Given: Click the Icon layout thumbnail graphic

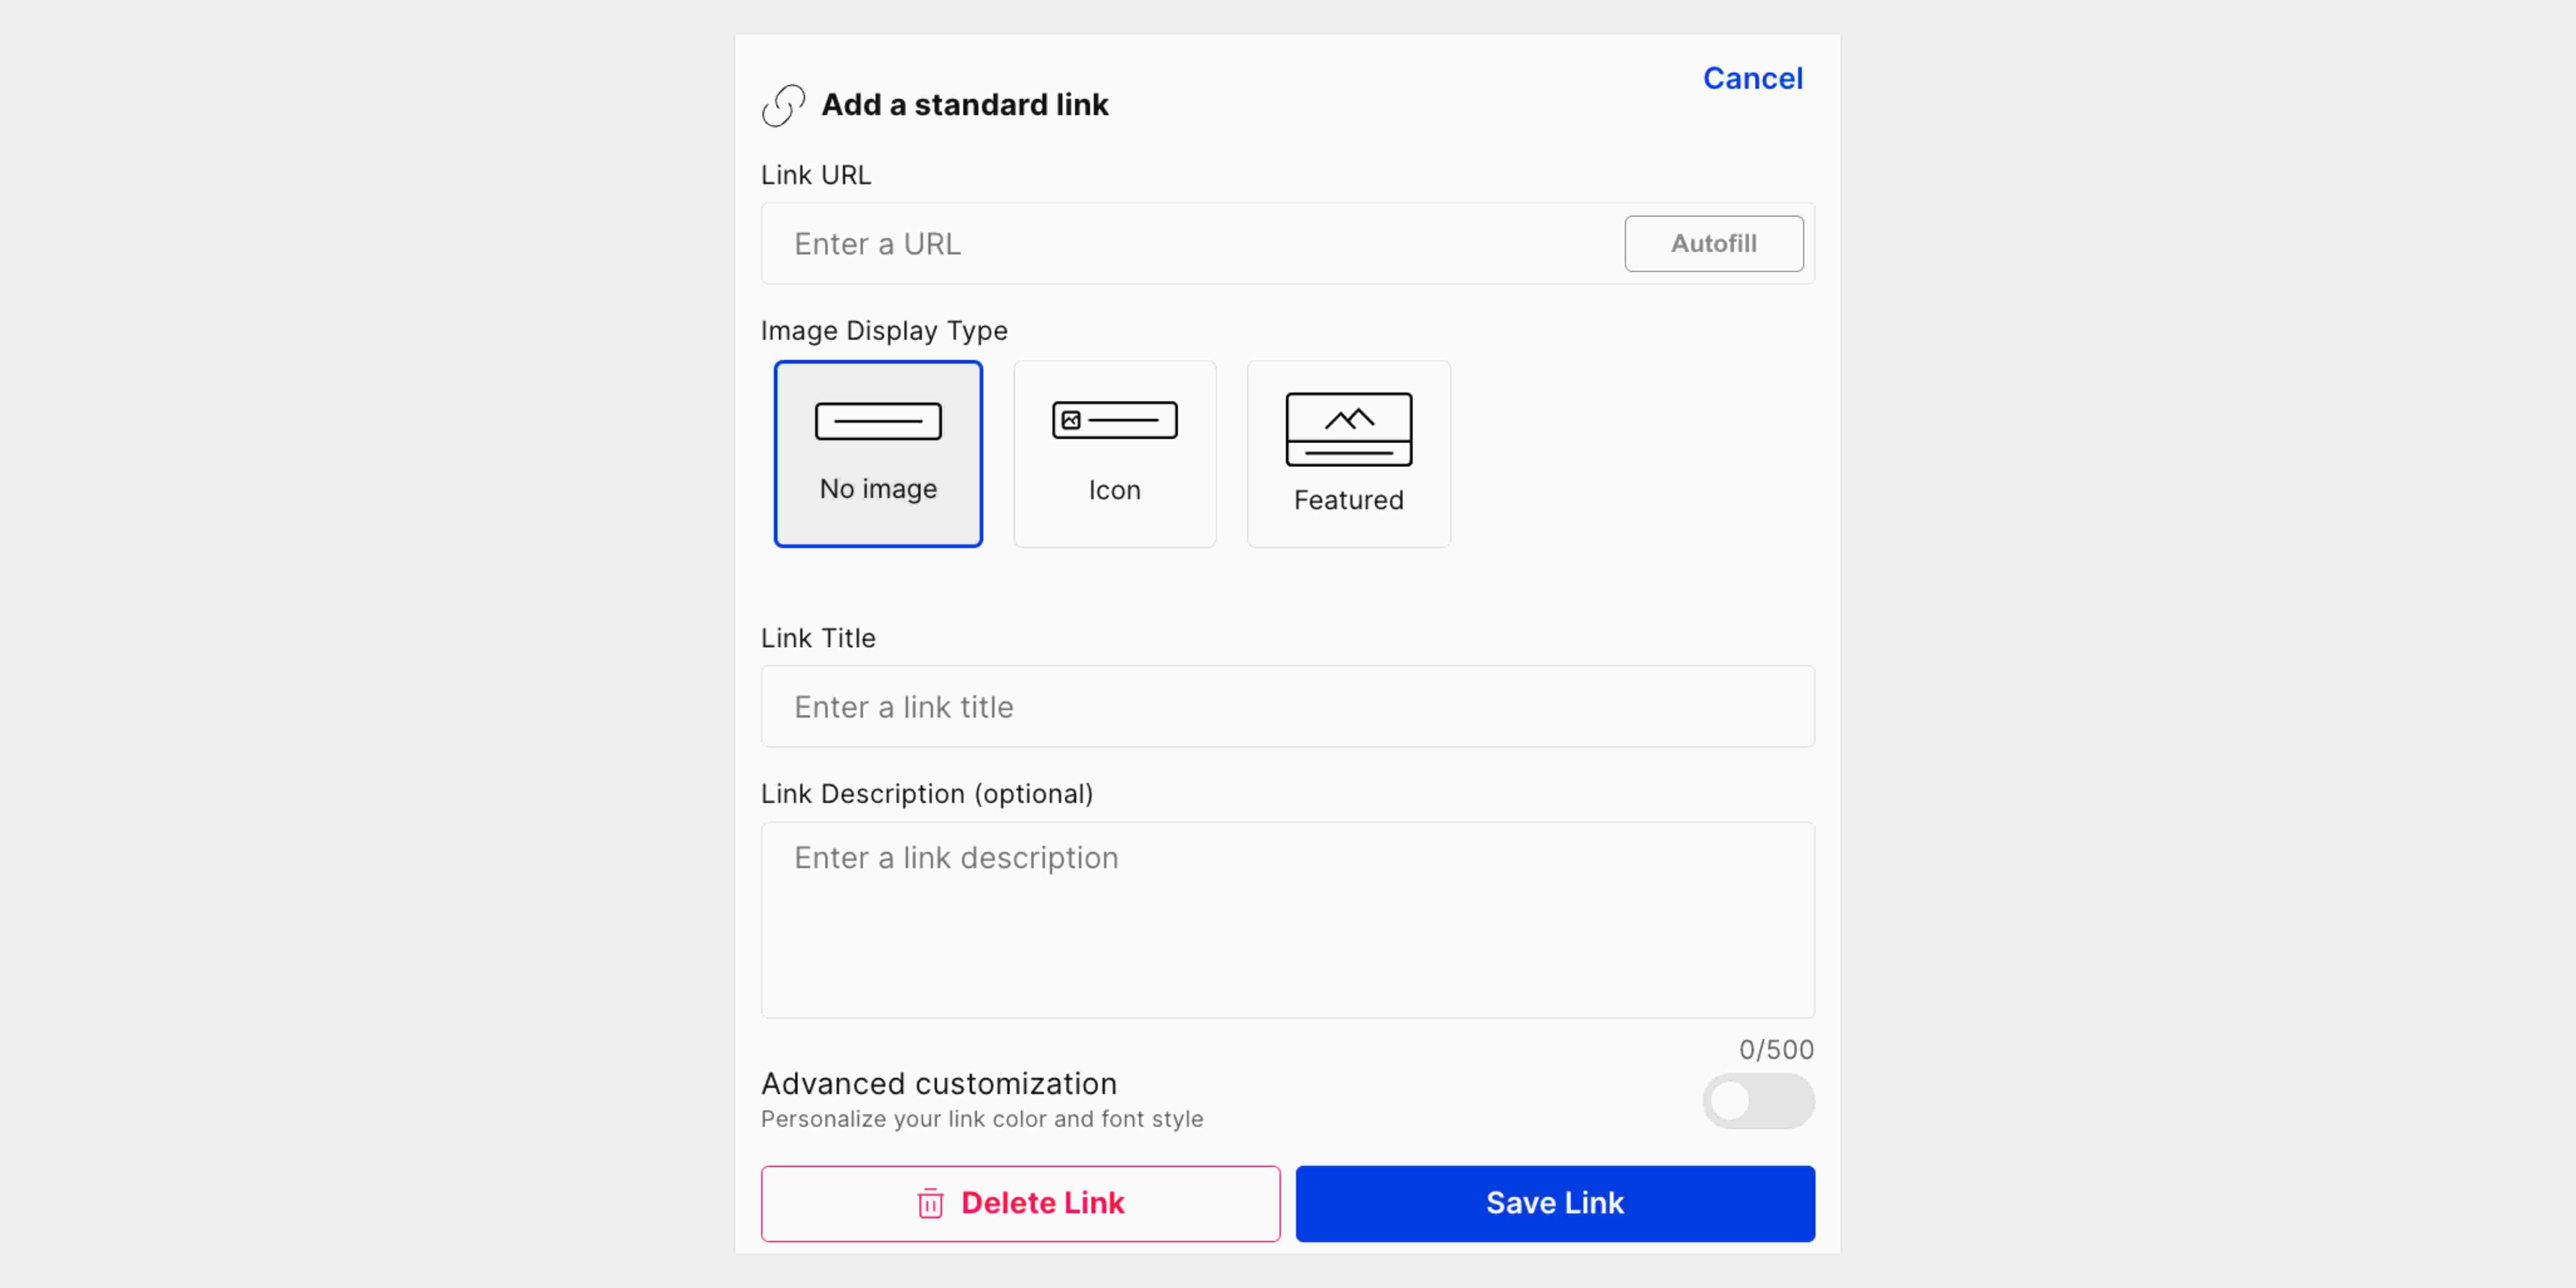Looking at the screenshot, I should pos(1114,420).
